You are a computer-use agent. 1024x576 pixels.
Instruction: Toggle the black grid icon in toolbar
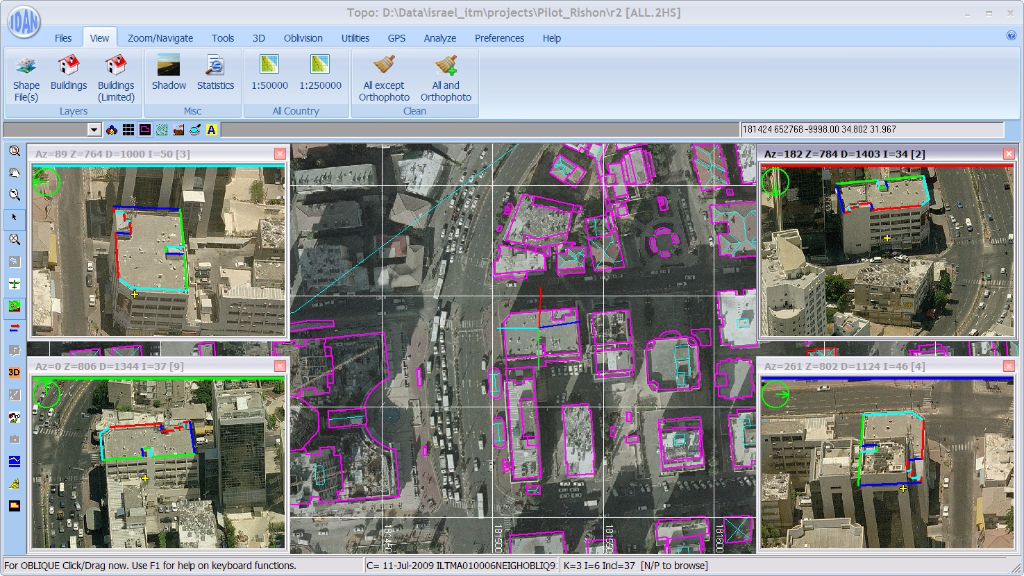(x=128, y=130)
